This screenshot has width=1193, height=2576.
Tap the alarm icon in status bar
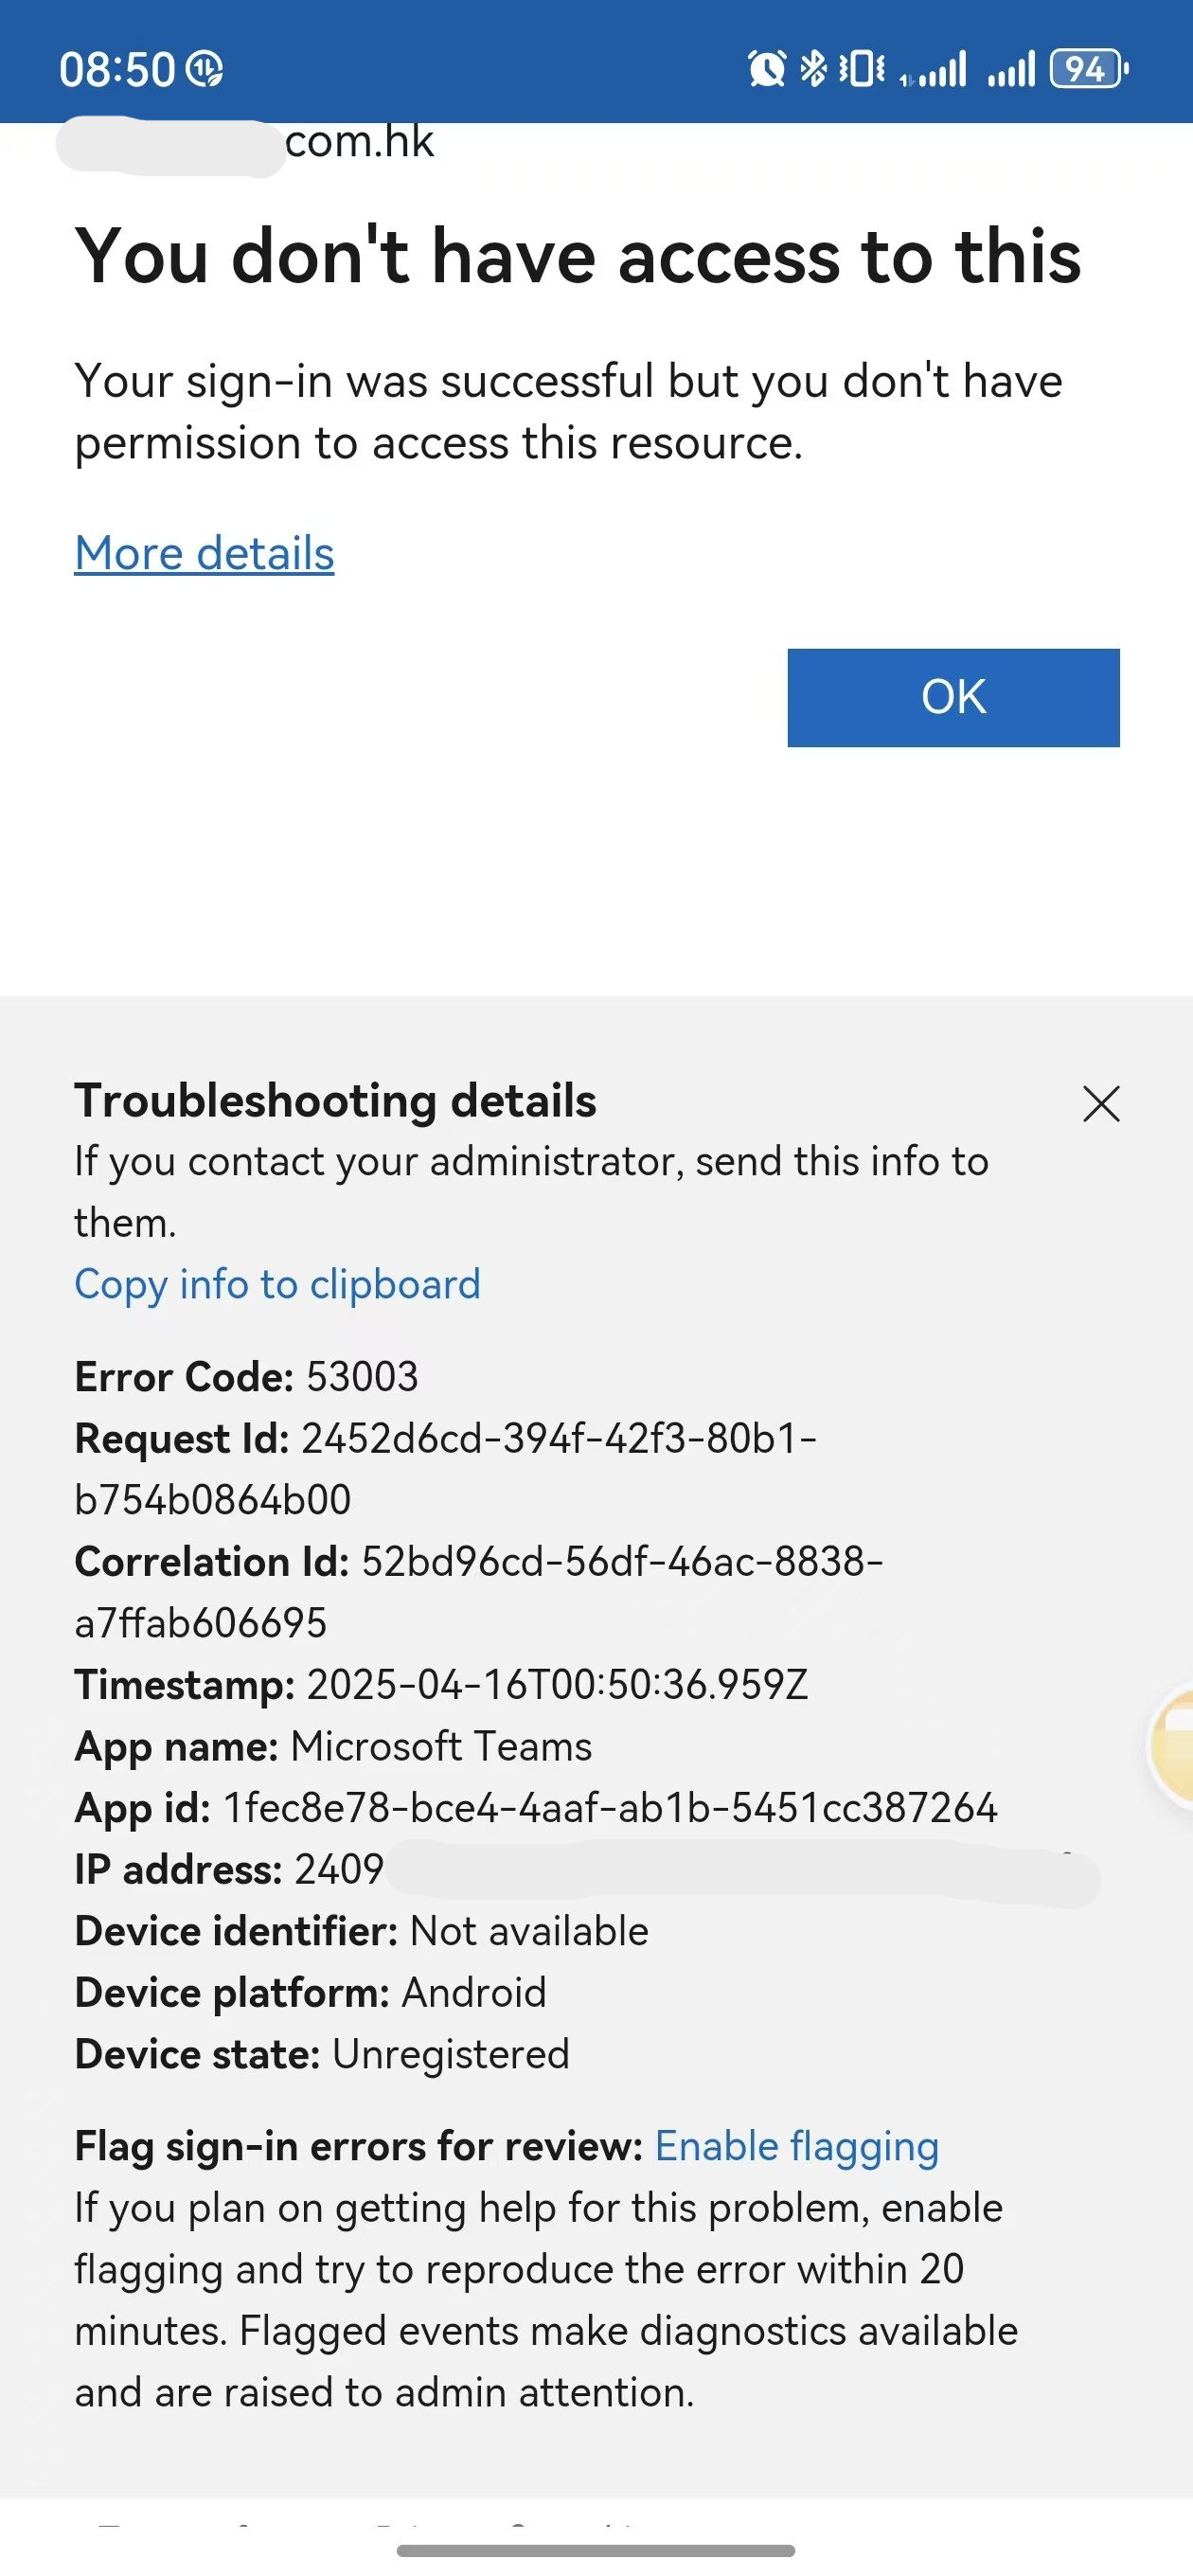coord(767,69)
